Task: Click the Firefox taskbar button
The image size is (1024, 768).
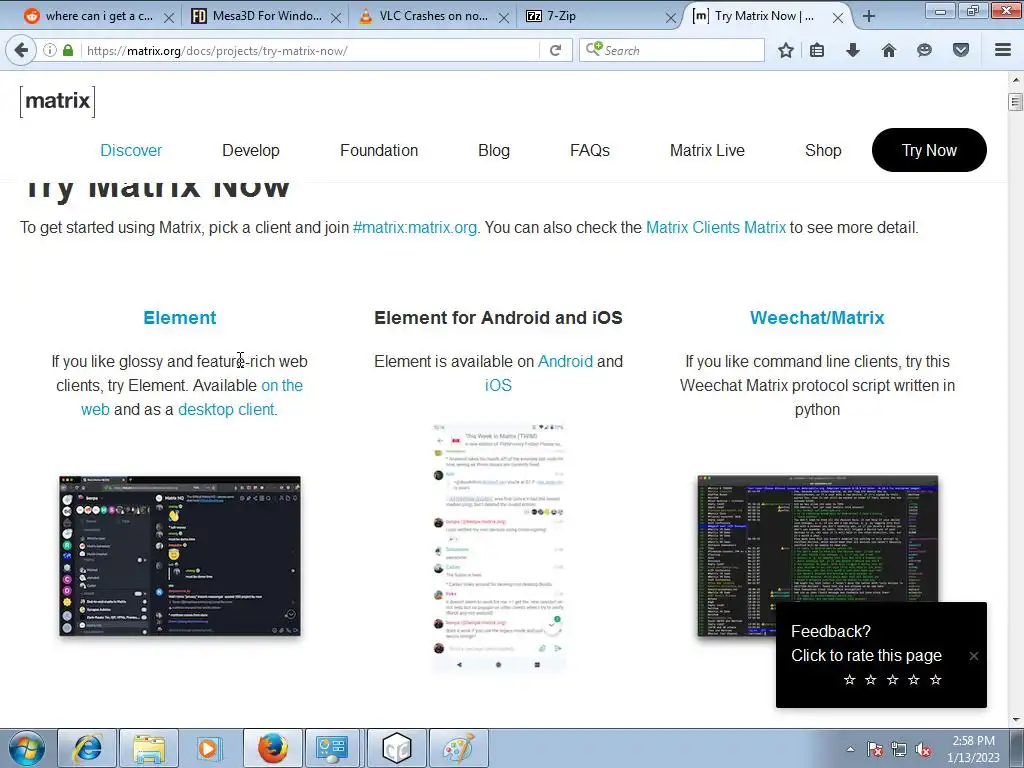Action: (x=273, y=748)
